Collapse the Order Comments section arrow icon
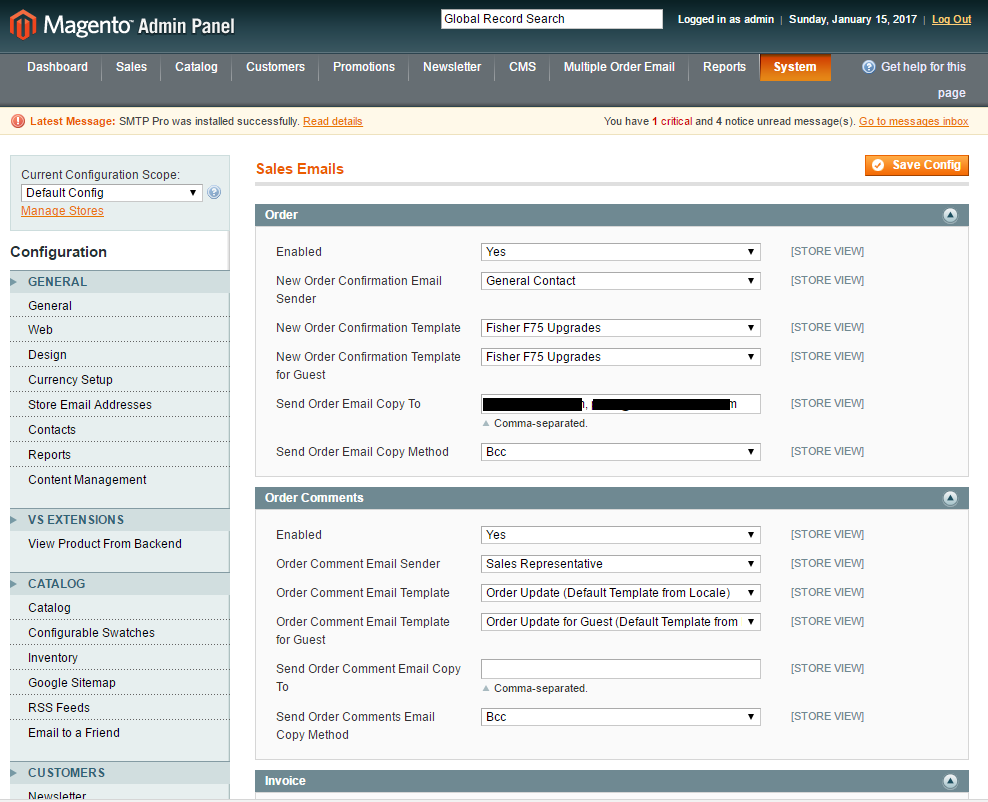Image resolution: width=988 pixels, height=802 pixels. coord(949,498)
